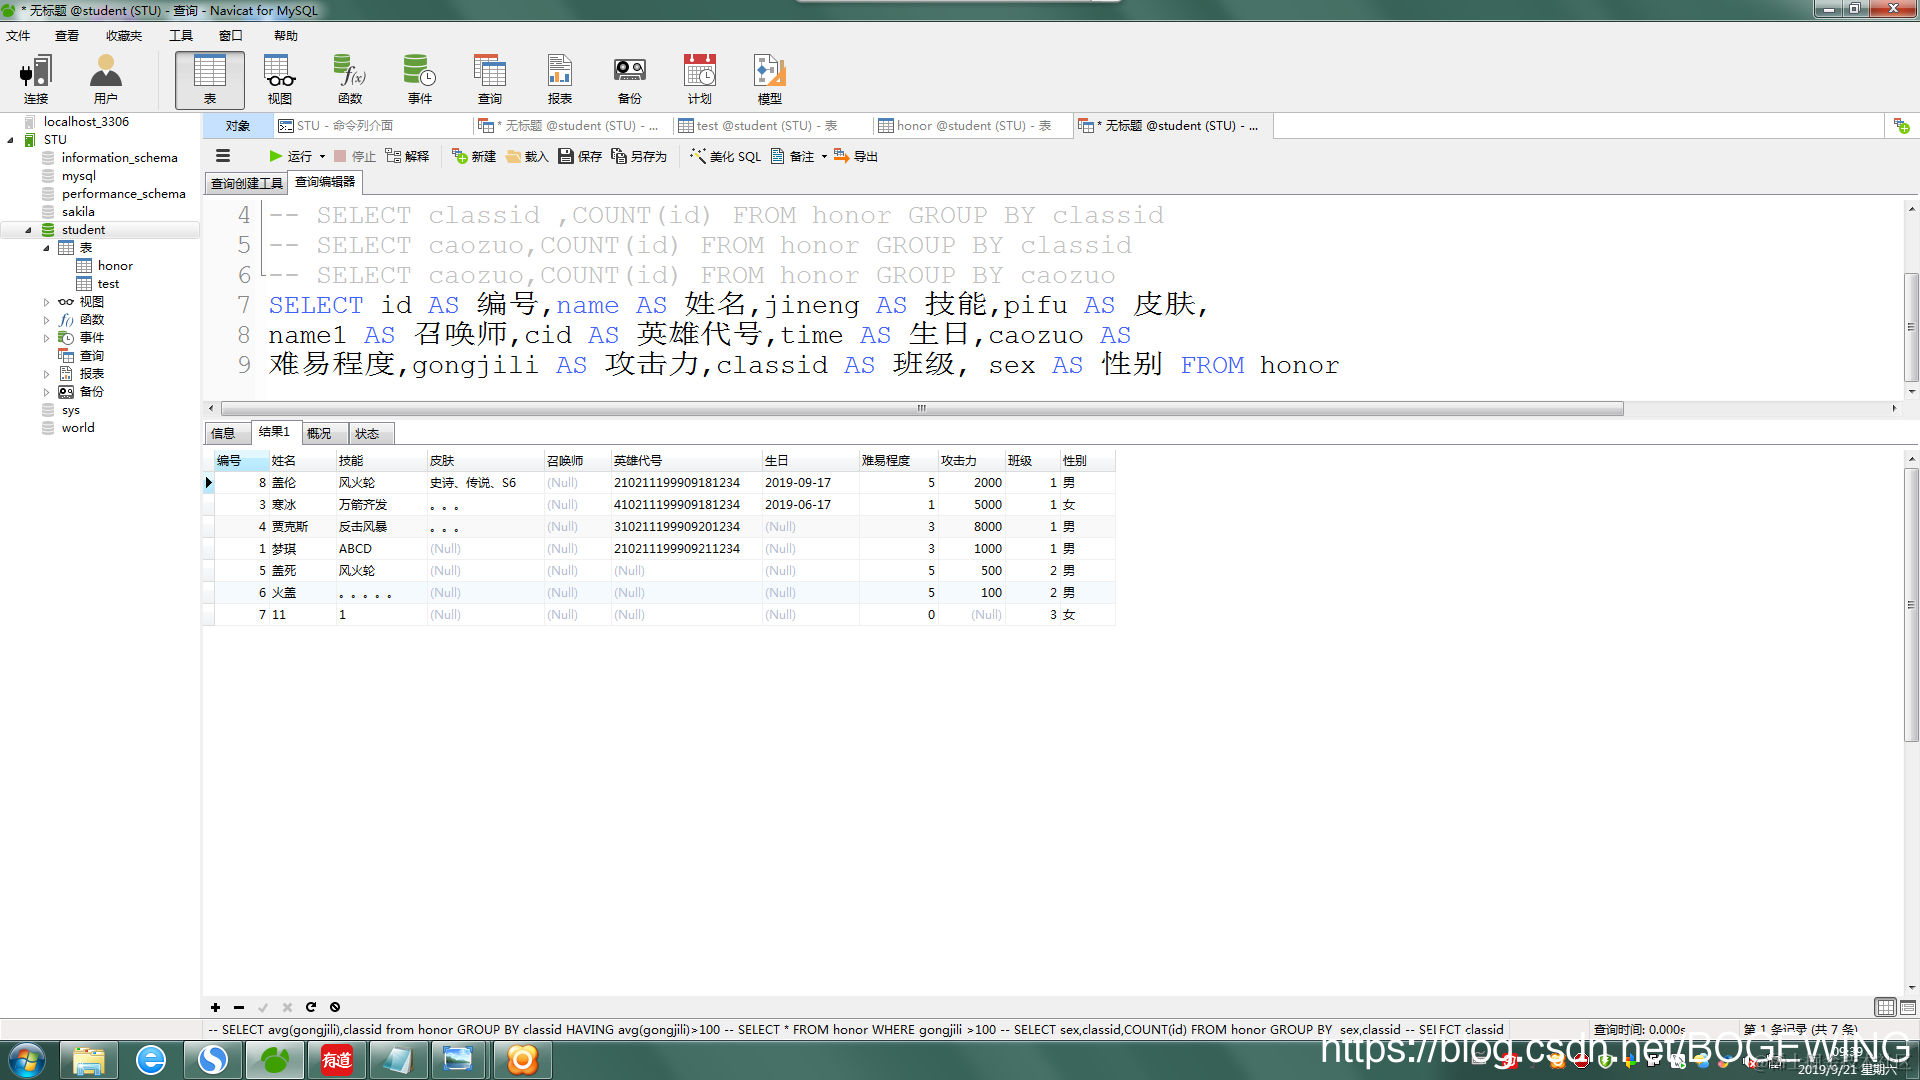The image size is (1920, 1080).
Task: Open the 事件 event icon
Action: point(420,79)
